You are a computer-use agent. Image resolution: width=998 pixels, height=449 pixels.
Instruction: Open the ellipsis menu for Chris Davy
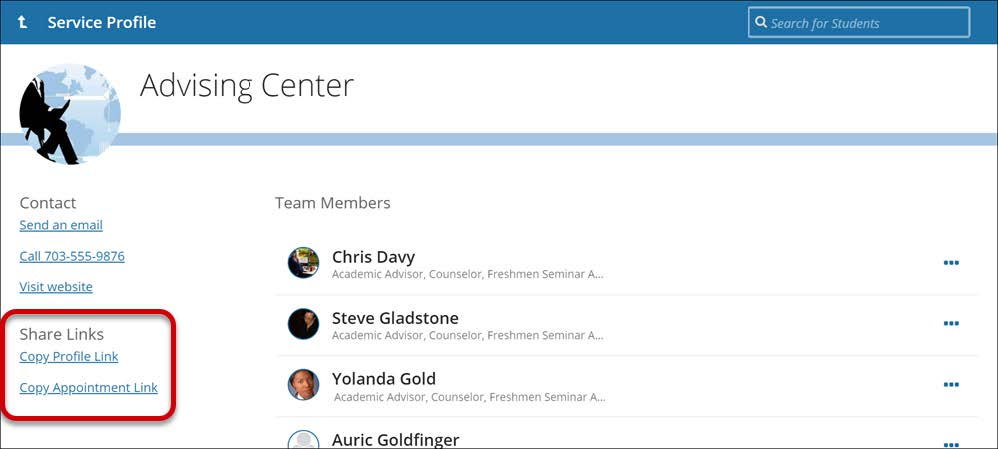tap(951, 263)
